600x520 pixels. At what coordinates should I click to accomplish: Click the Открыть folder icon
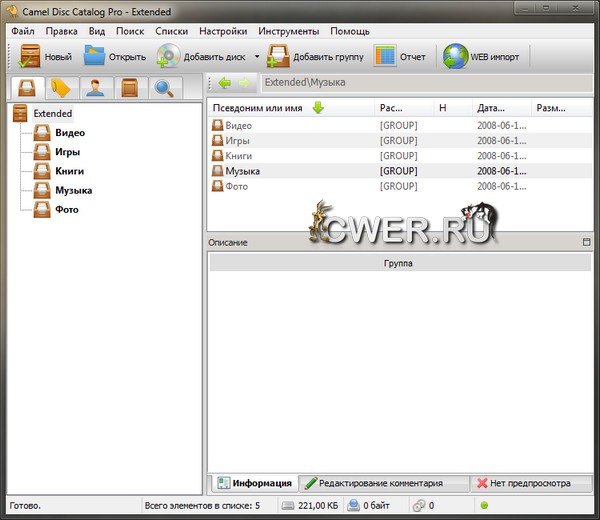(95, 56)
